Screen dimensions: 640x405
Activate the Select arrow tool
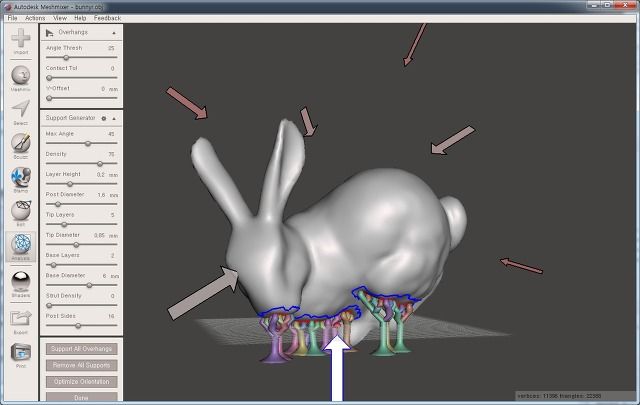pos(20,109)
